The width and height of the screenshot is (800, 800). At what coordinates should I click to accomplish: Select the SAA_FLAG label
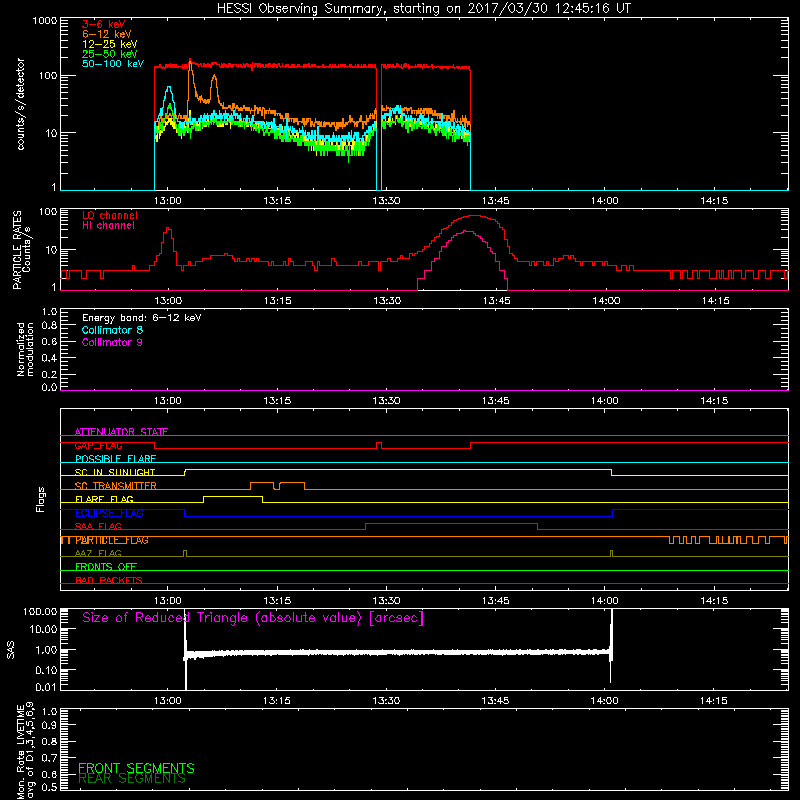(98, 526)
